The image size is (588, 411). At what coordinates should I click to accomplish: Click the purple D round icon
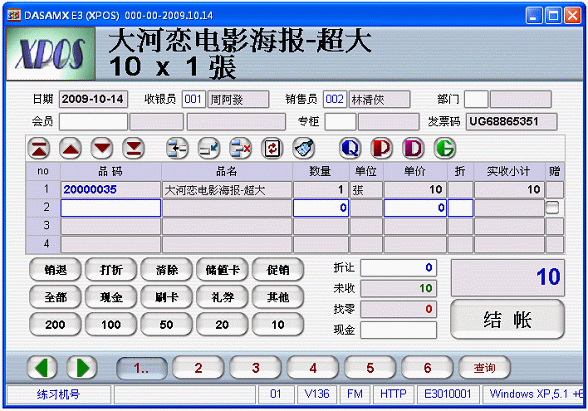[x=413, y=148]
